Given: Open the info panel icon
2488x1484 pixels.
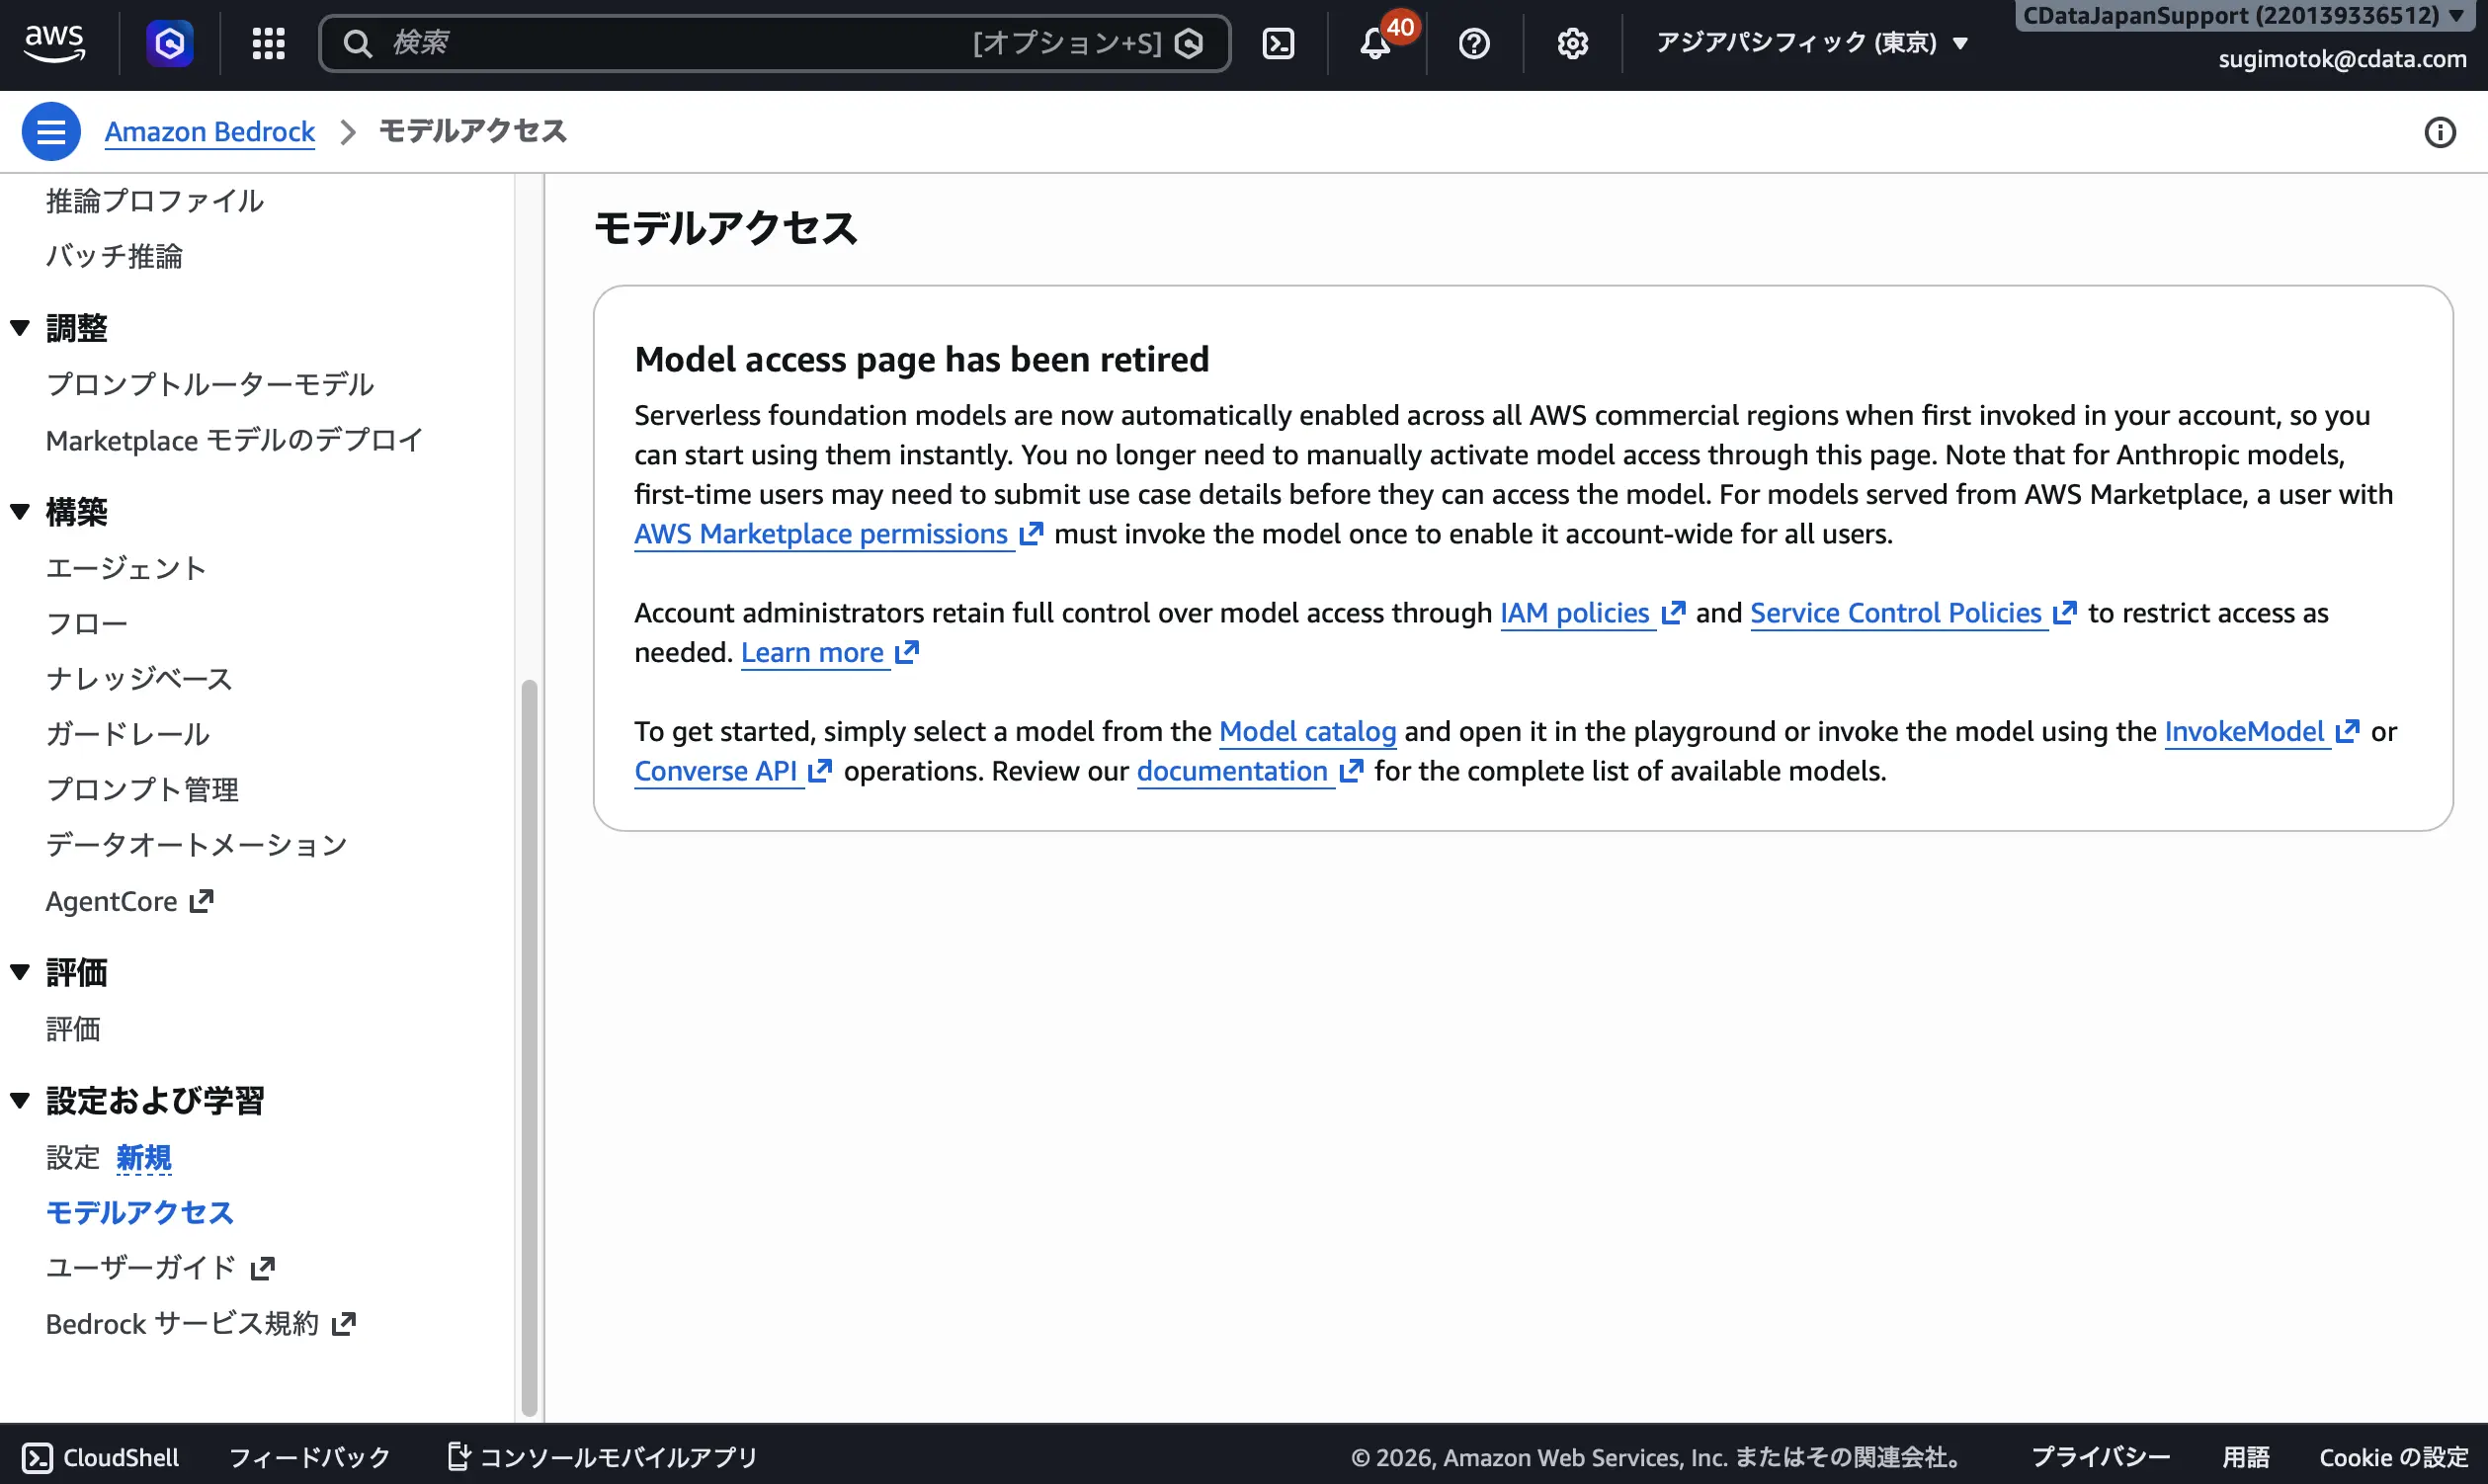Looking at the screenshot, I should click(2440, 132).
